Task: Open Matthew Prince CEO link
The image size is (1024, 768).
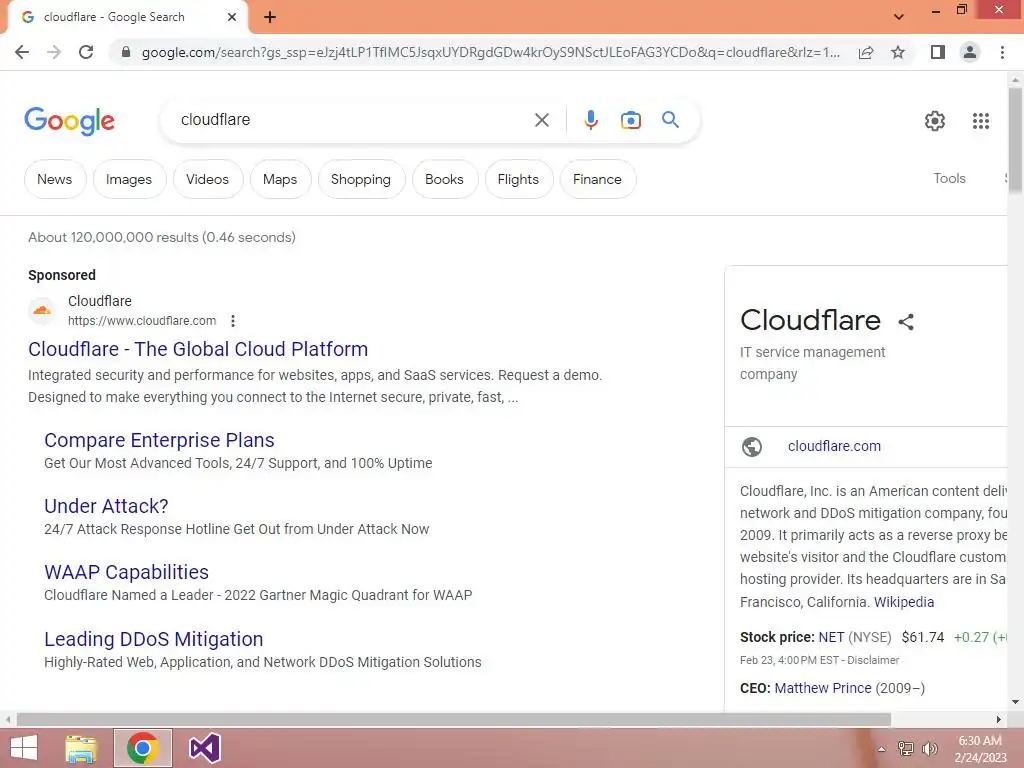Action: pos(823,688)
